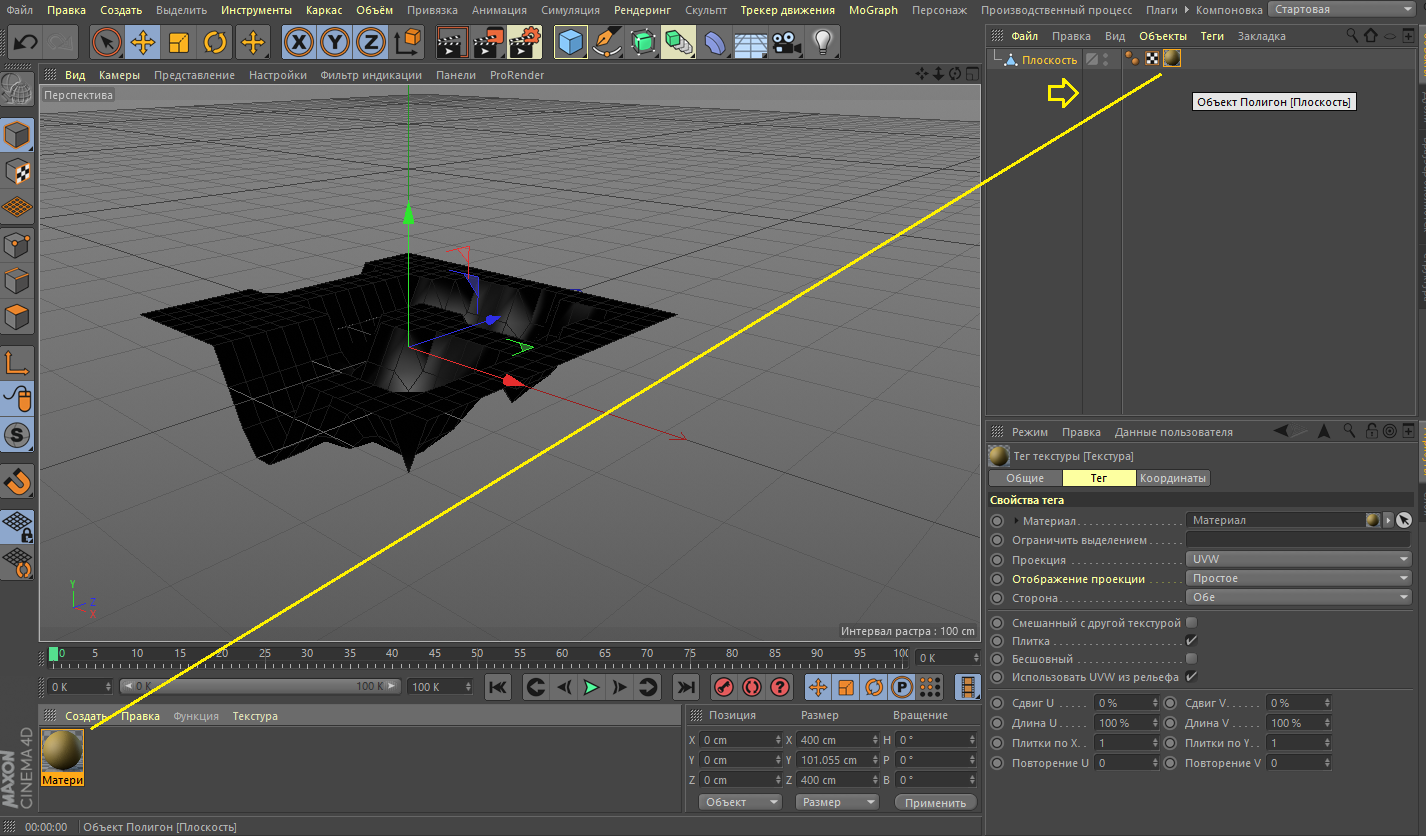
Task: Toggle the Плитка checkbox
Action: pos(1191,641)
